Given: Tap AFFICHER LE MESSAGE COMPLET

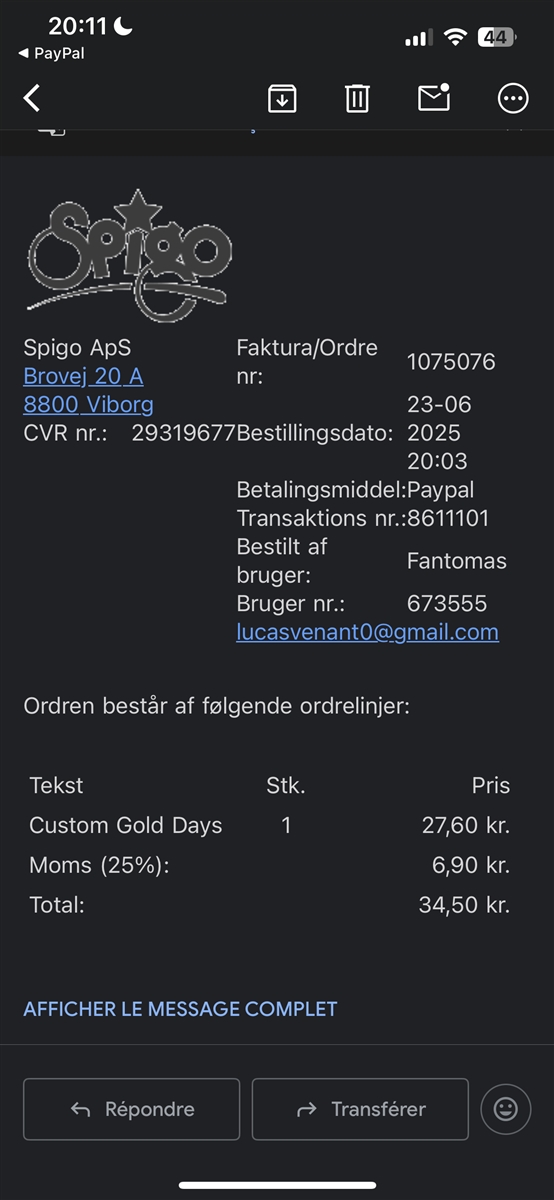Looking at the screenshot, I should 180,1009.
